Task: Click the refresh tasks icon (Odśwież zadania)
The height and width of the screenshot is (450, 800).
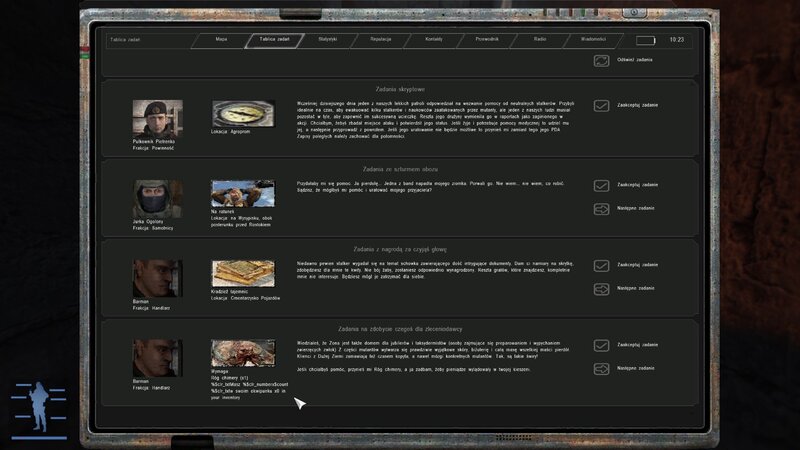Action: pos(601,61)
